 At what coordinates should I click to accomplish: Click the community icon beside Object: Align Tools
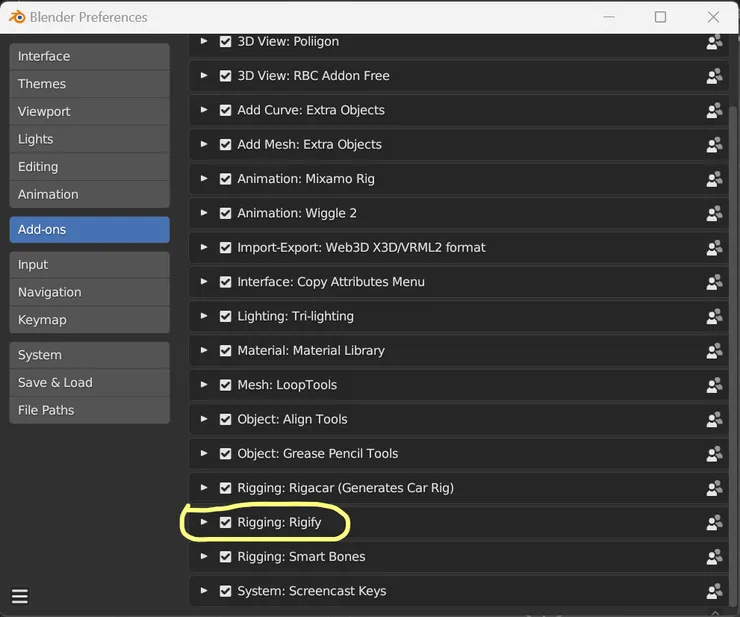coord(714,419)
